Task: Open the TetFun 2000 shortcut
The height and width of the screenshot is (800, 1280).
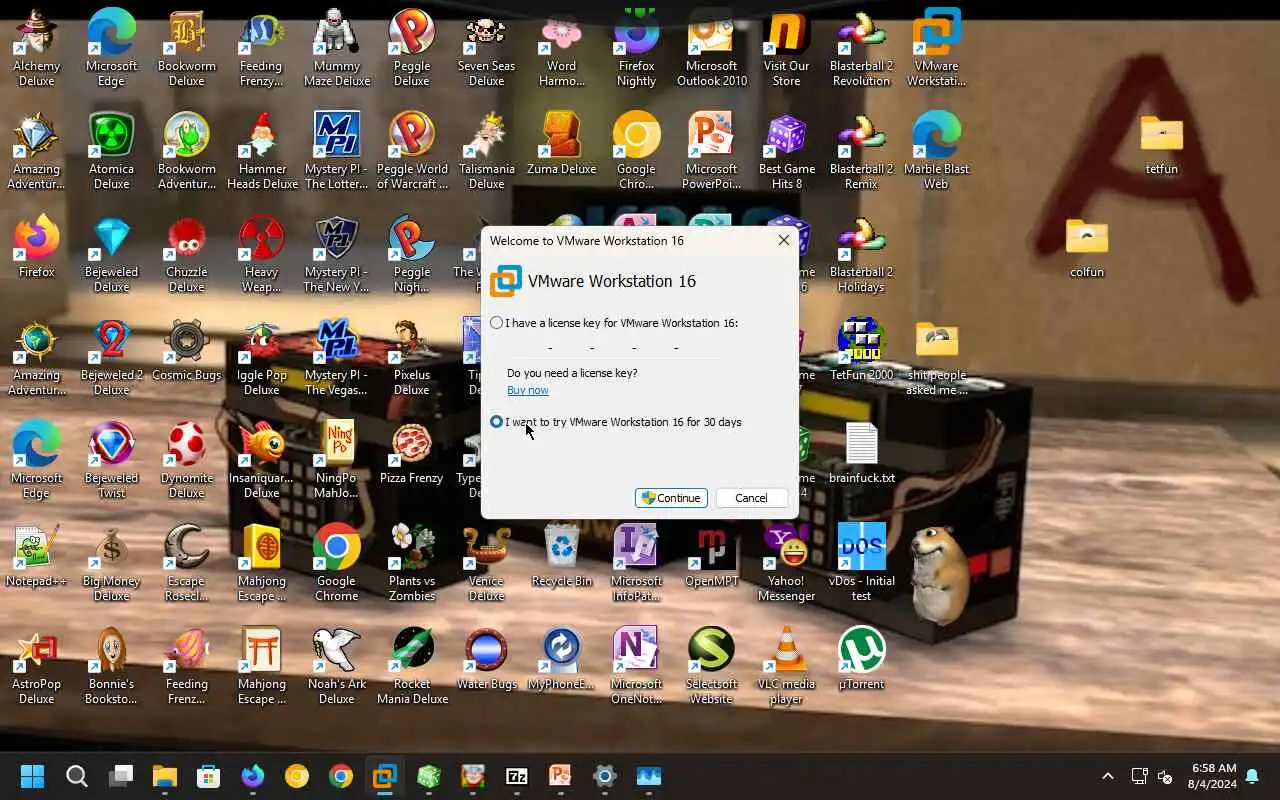Action: [x=861, y=349]
